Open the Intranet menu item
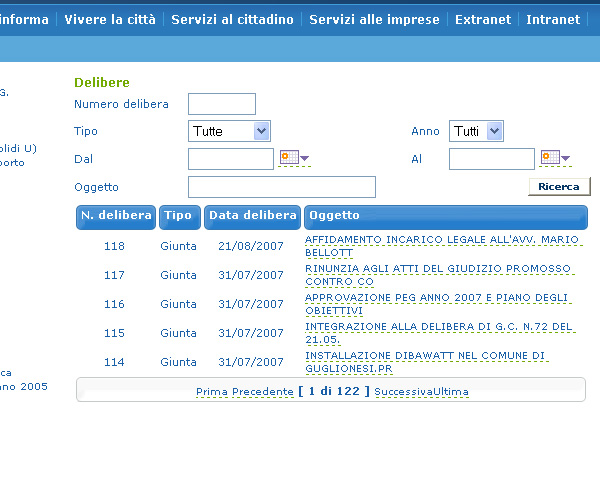This screenshot has width=600, height=501. click(x=553, y=20)
